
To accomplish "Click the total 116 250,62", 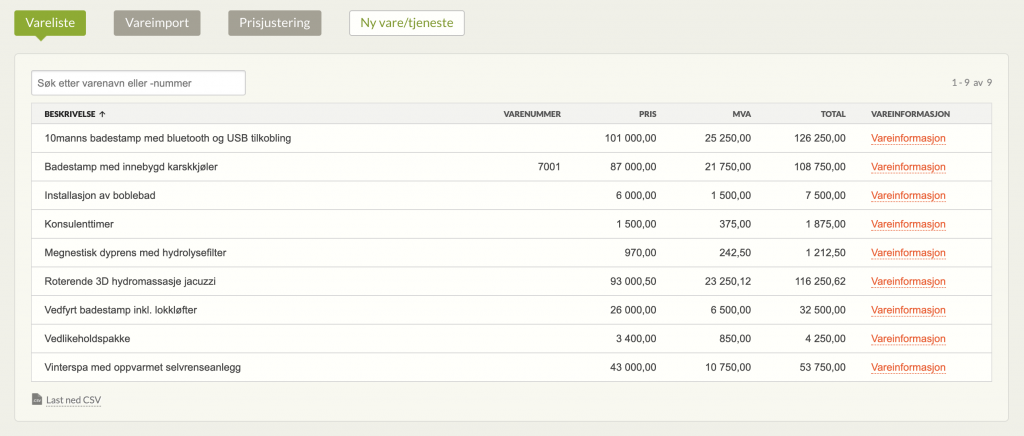I will point(820,281).
